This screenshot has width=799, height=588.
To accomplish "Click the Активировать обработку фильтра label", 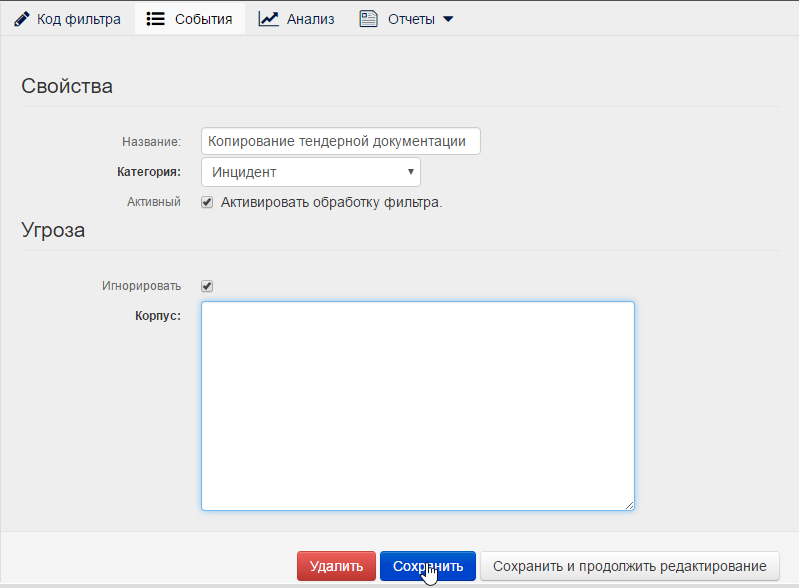I will pos(331,202).
